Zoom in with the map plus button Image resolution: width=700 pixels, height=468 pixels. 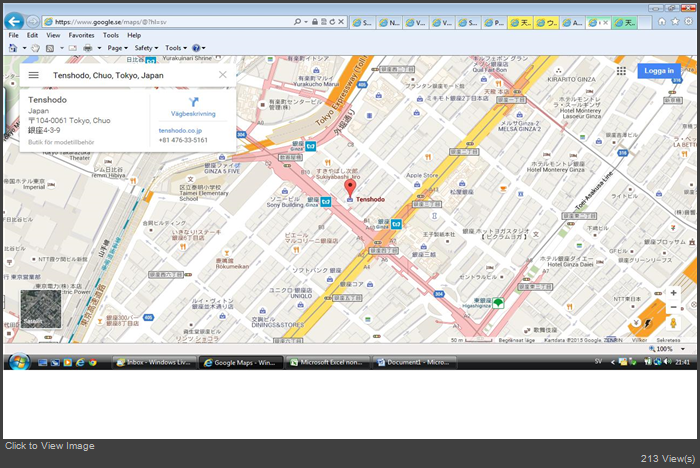(673, 293)
